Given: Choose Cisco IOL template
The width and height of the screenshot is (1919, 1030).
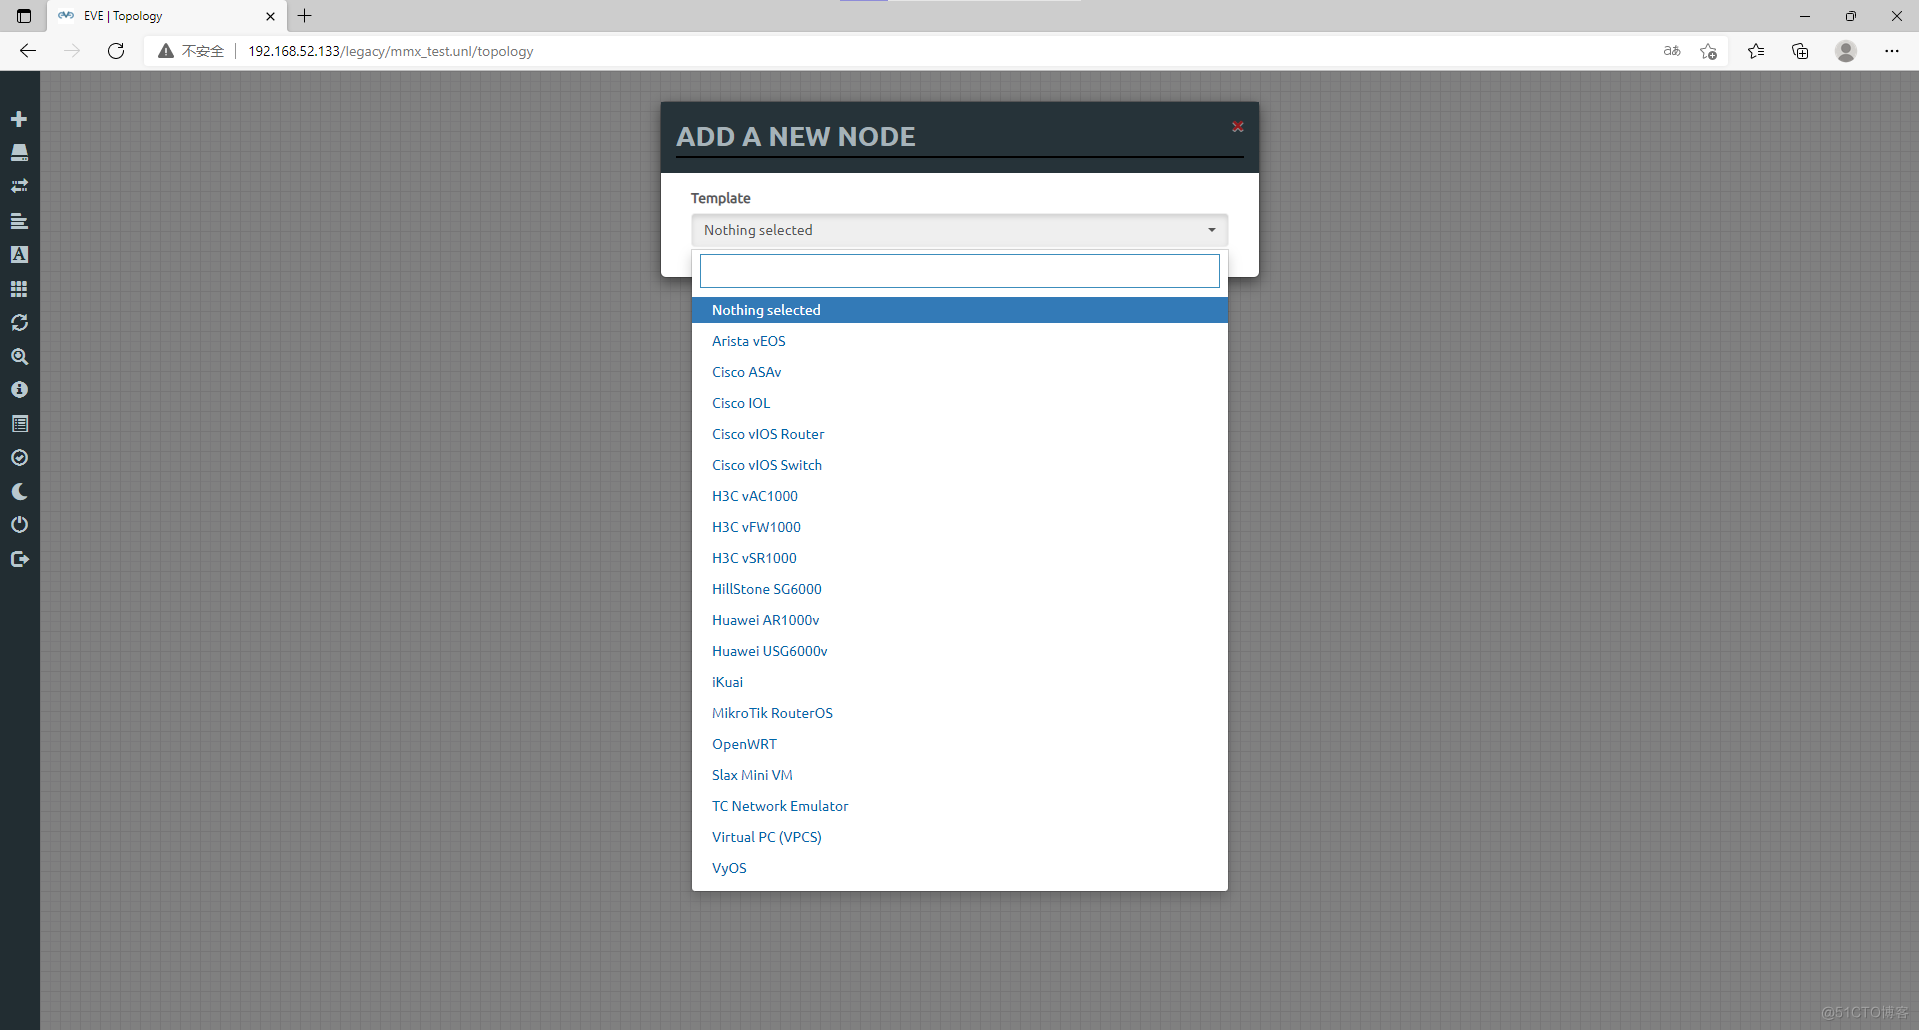Looking at the screenshot, I should point(959,403).
